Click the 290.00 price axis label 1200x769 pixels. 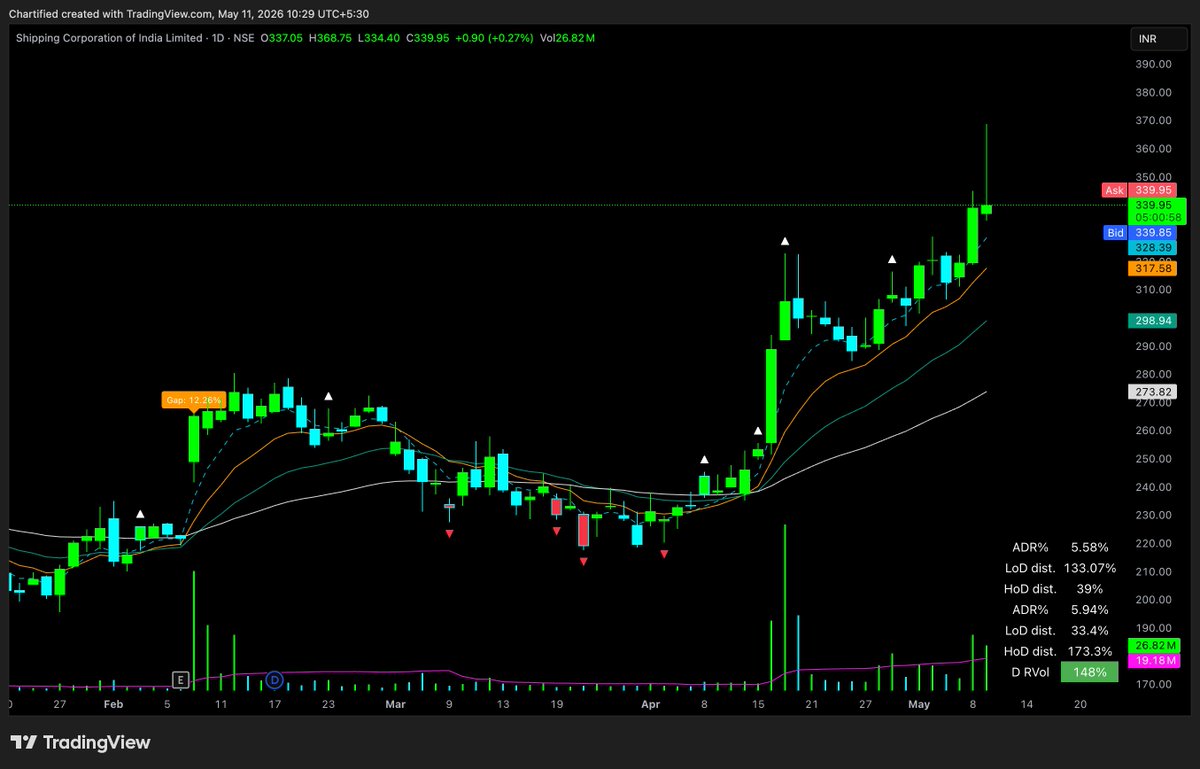click(1152, 346)
